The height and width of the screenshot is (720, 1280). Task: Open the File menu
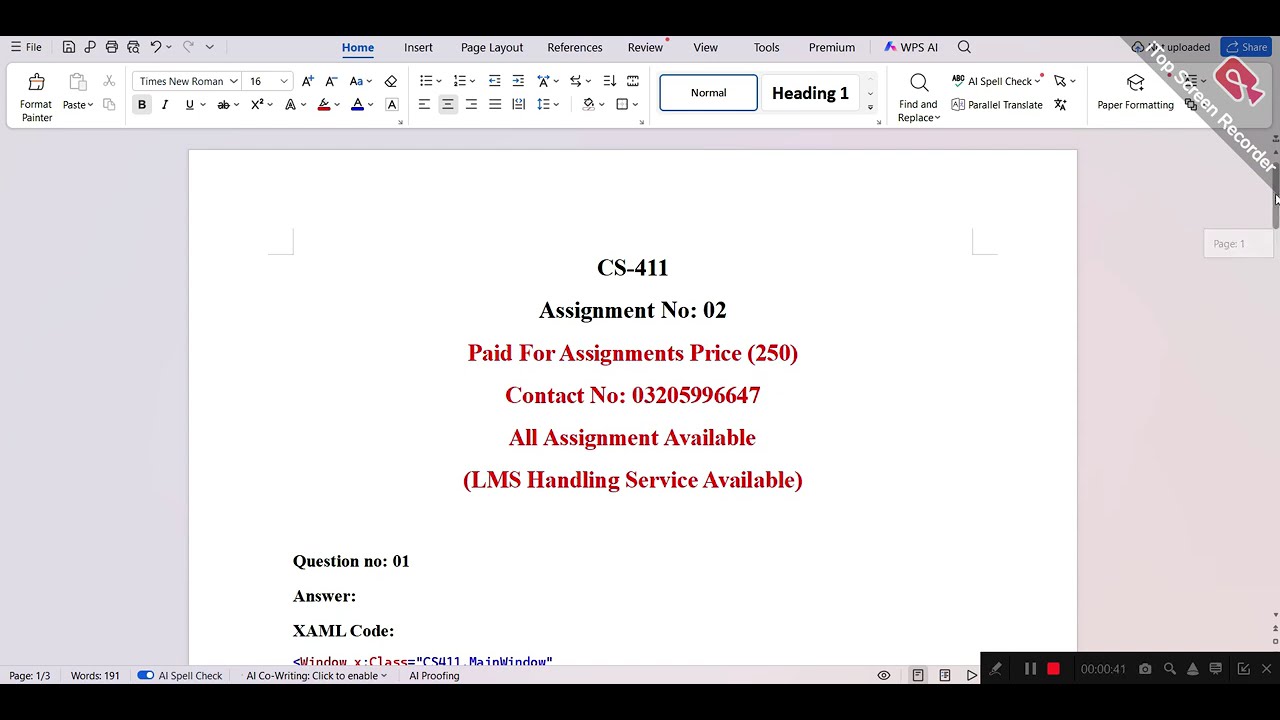tap(26, 47)
